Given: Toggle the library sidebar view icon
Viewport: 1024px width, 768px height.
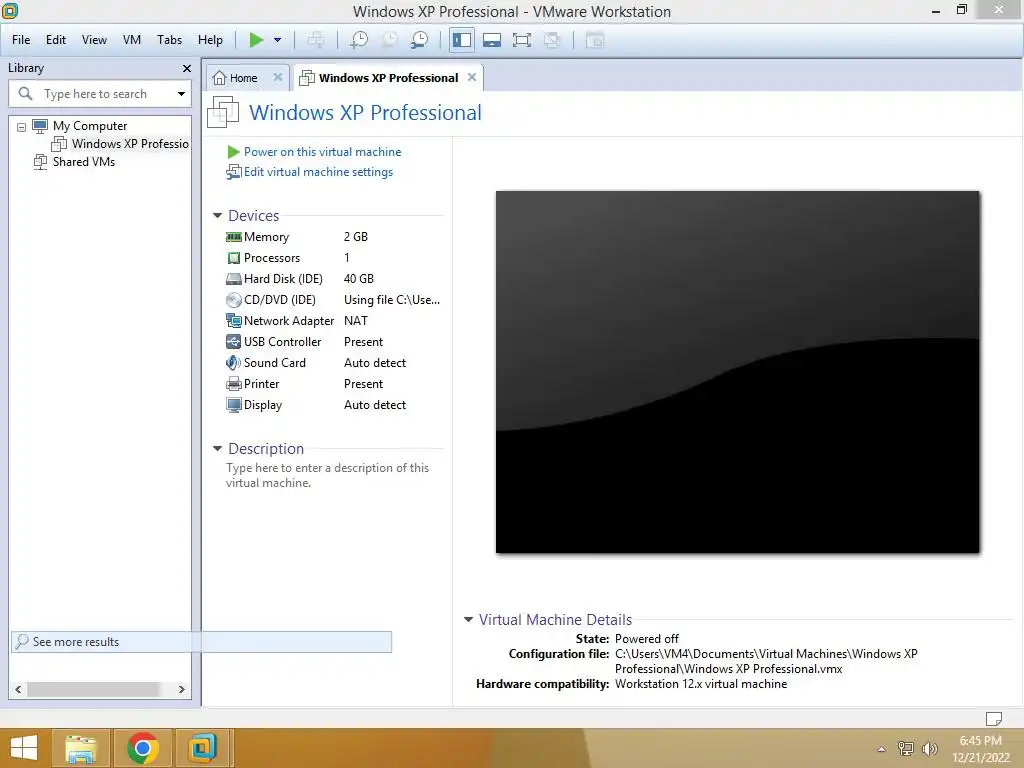Looking at the screenshot, I should [462, 40].
